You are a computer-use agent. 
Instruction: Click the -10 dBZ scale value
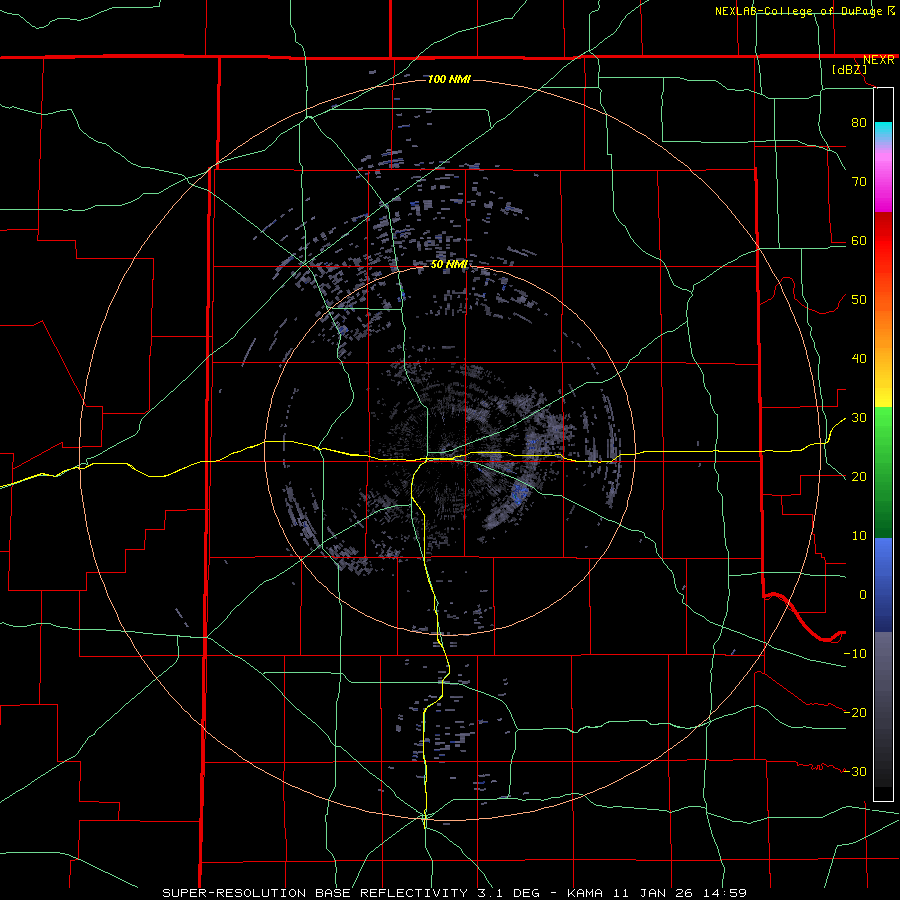tap(855, 654)
